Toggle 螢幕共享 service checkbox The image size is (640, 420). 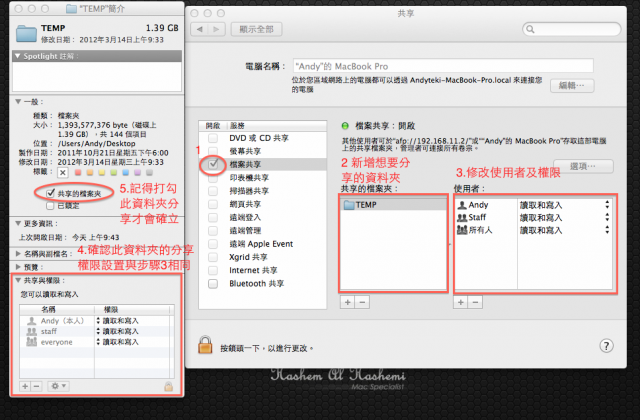[x=213, y=151]
